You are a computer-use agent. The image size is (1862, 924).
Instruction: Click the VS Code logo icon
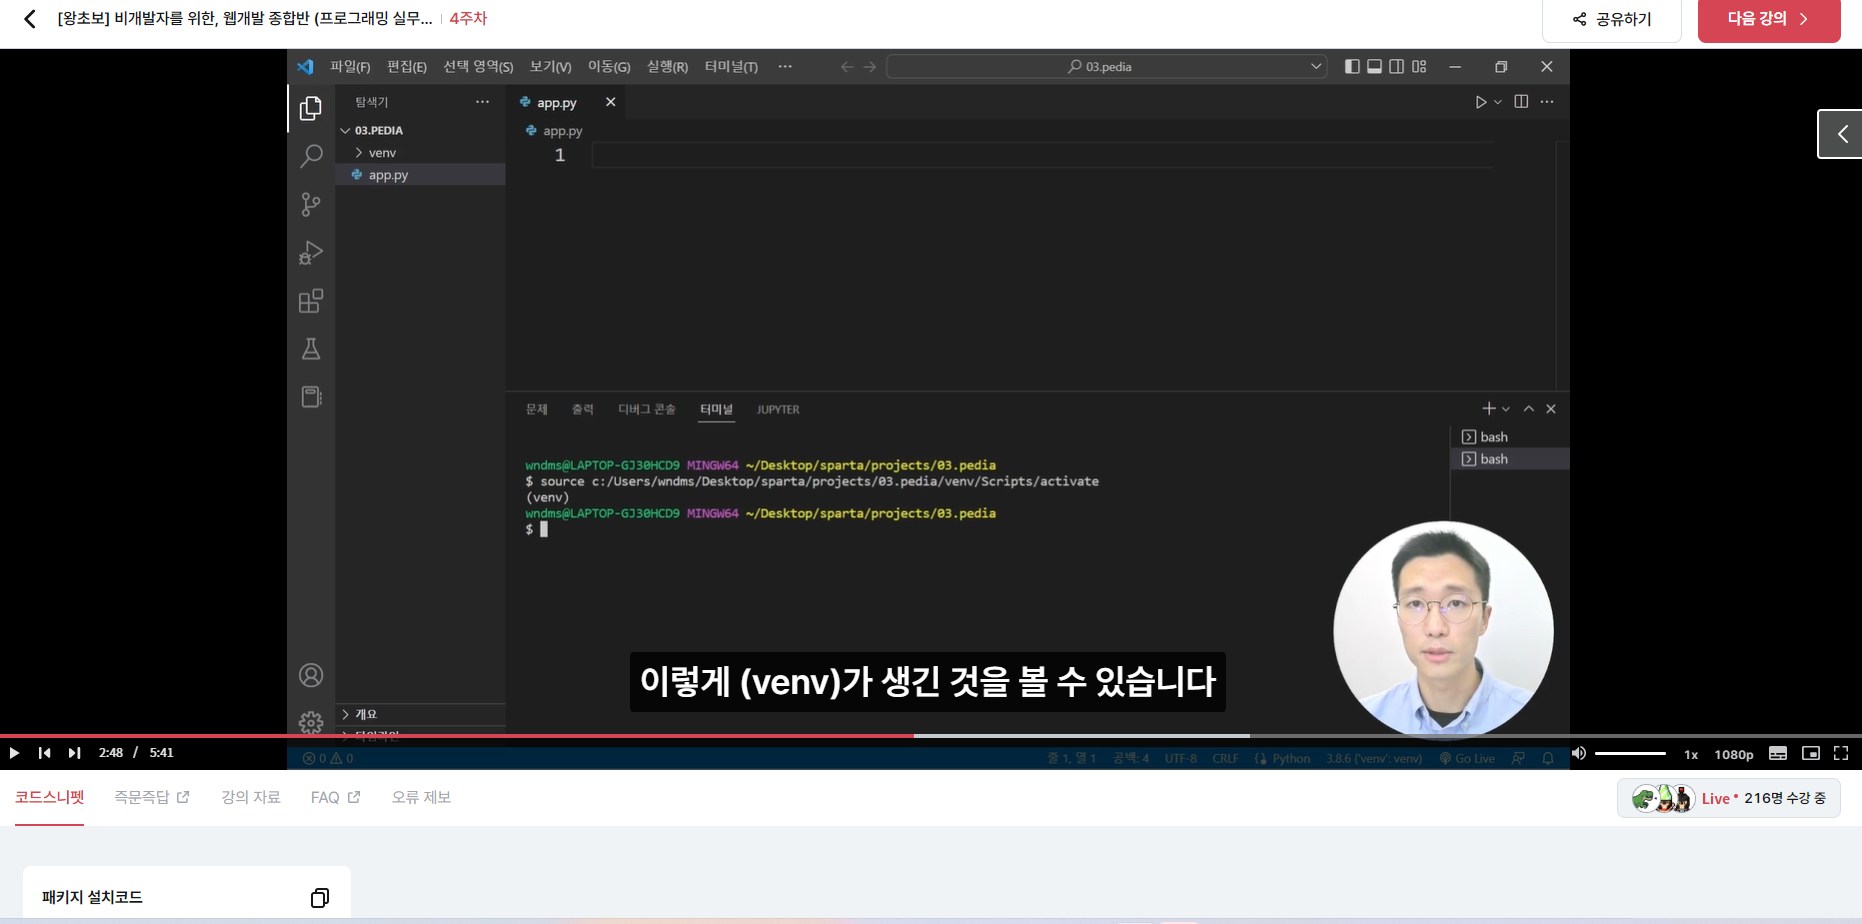coord(305,67)
